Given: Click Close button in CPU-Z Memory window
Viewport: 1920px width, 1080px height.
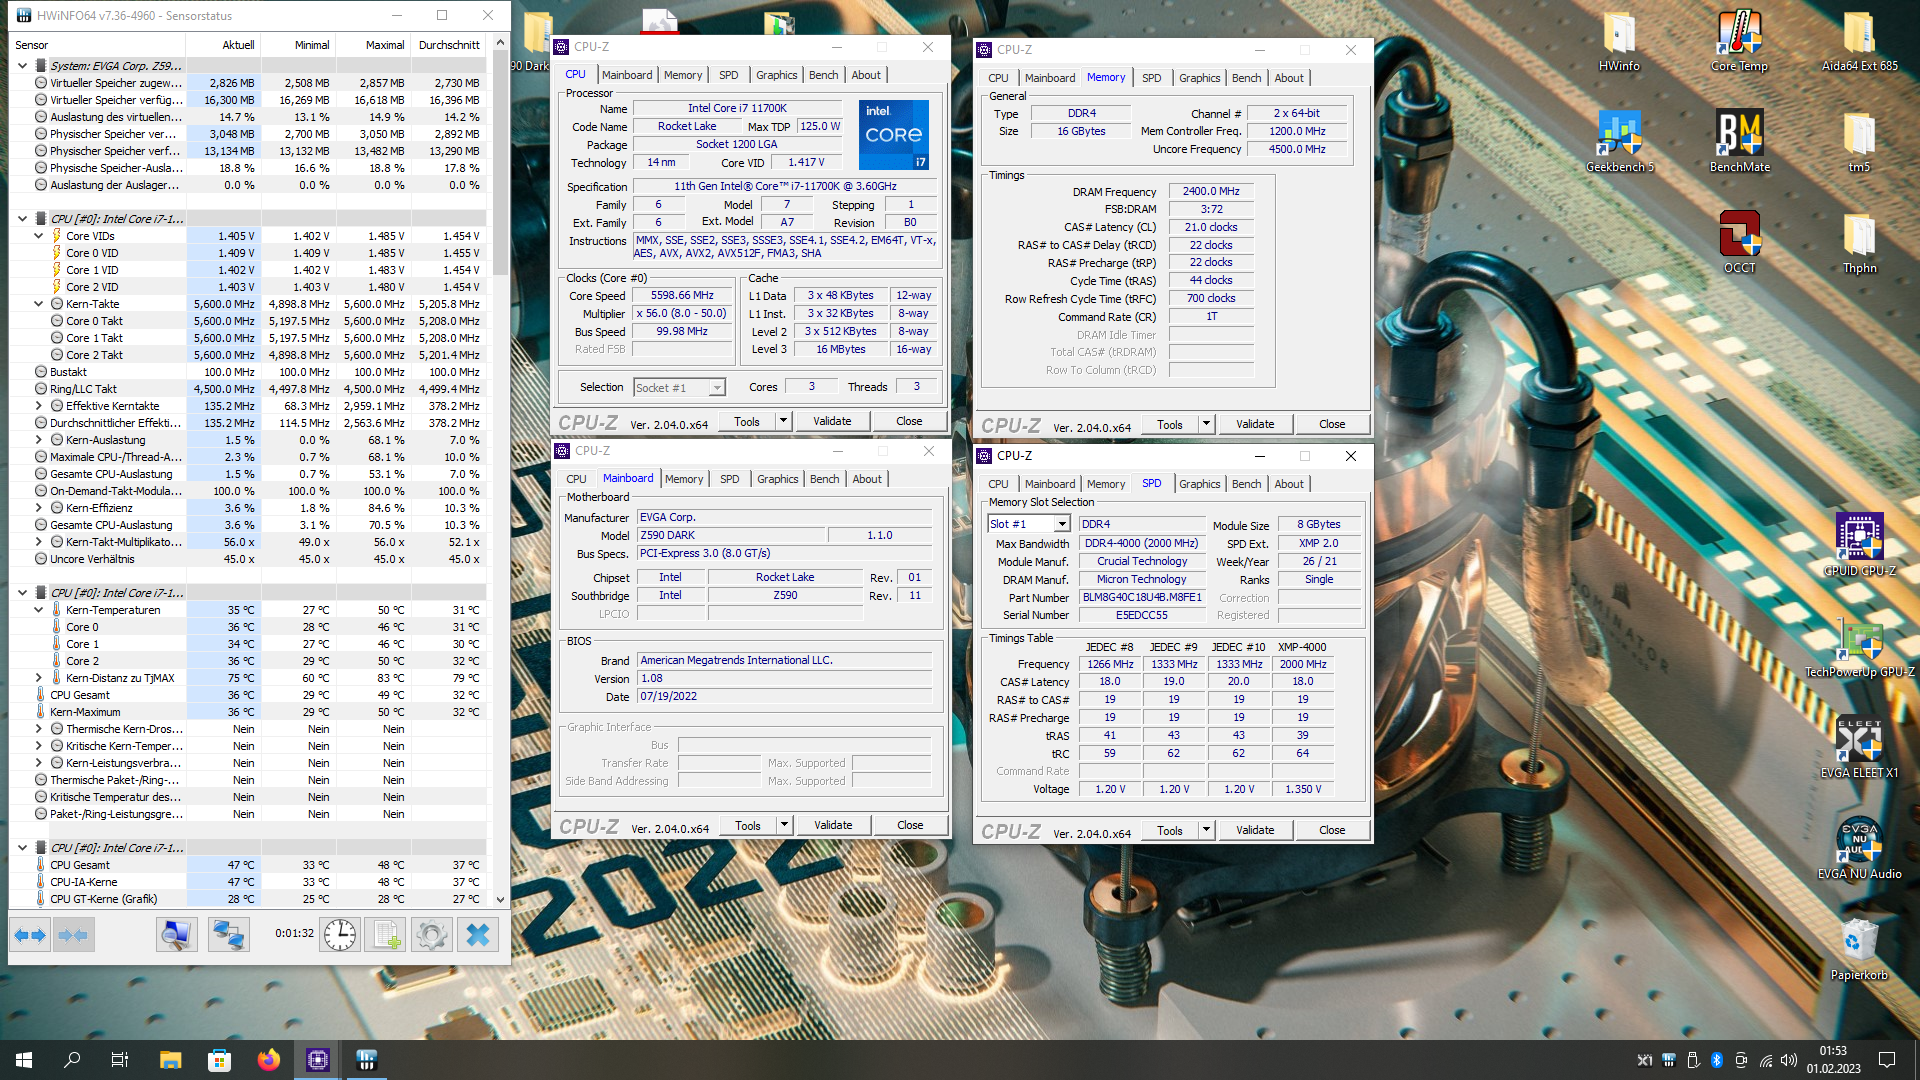Looking at the screenshot, I should click(x=1332, y=424).
